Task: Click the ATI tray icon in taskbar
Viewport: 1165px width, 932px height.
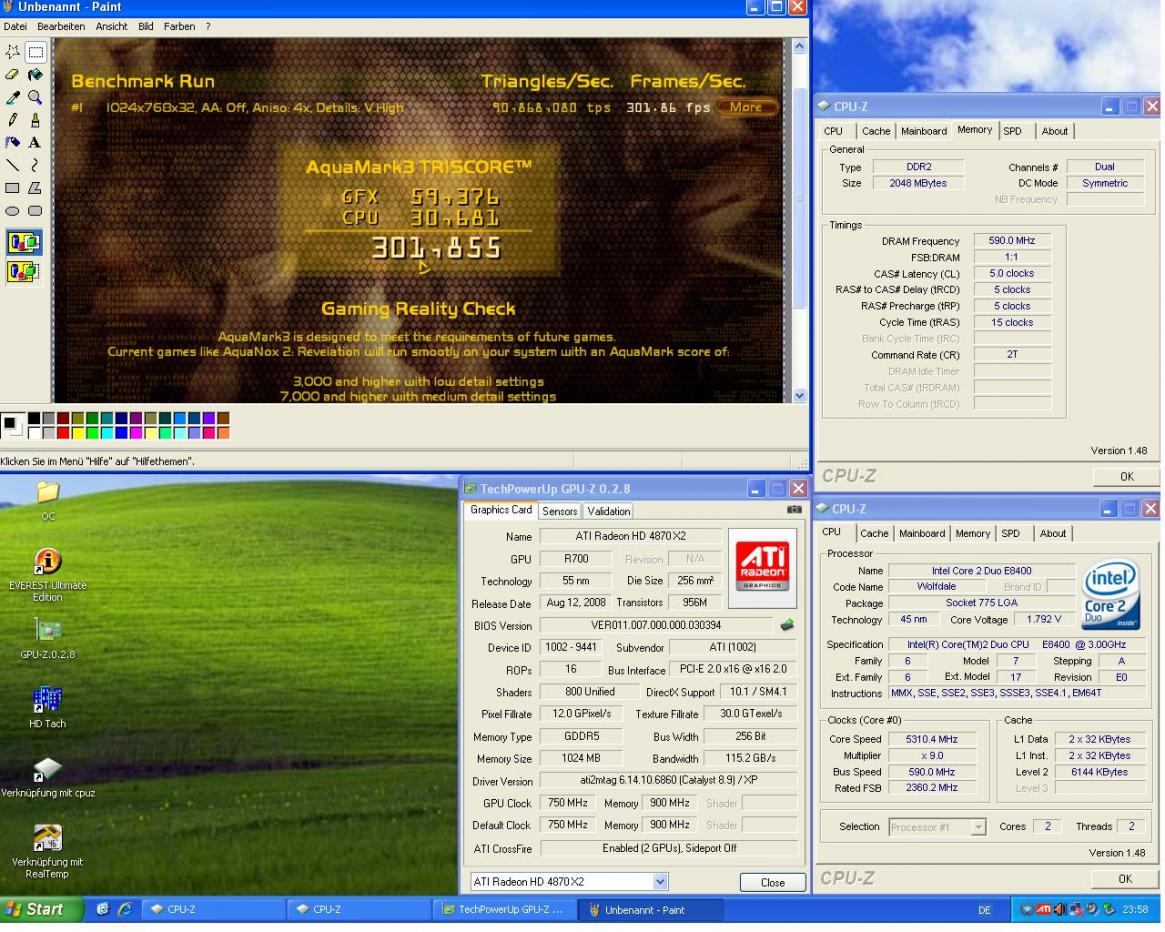Action: (1043, 910)
